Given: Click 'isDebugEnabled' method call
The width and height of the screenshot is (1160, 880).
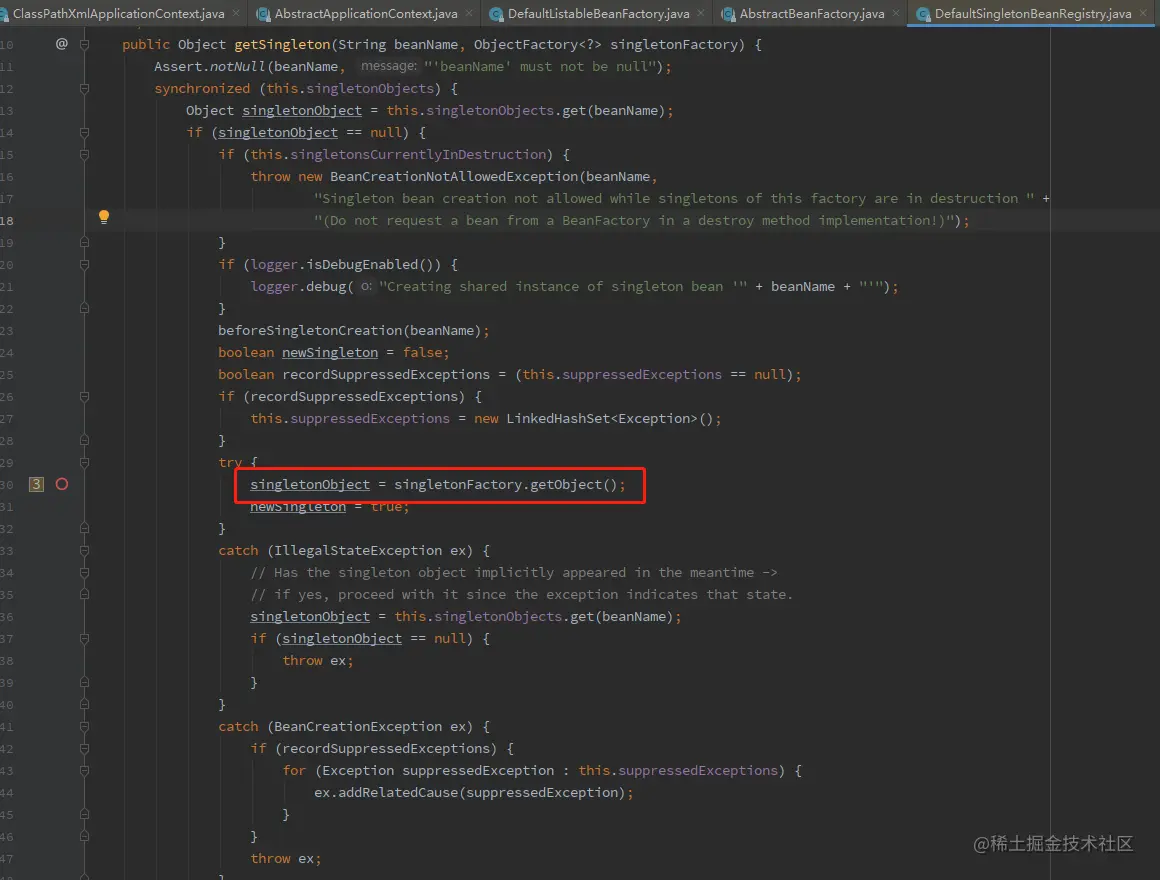Looking at the screenshot, I should click(362, 265).
